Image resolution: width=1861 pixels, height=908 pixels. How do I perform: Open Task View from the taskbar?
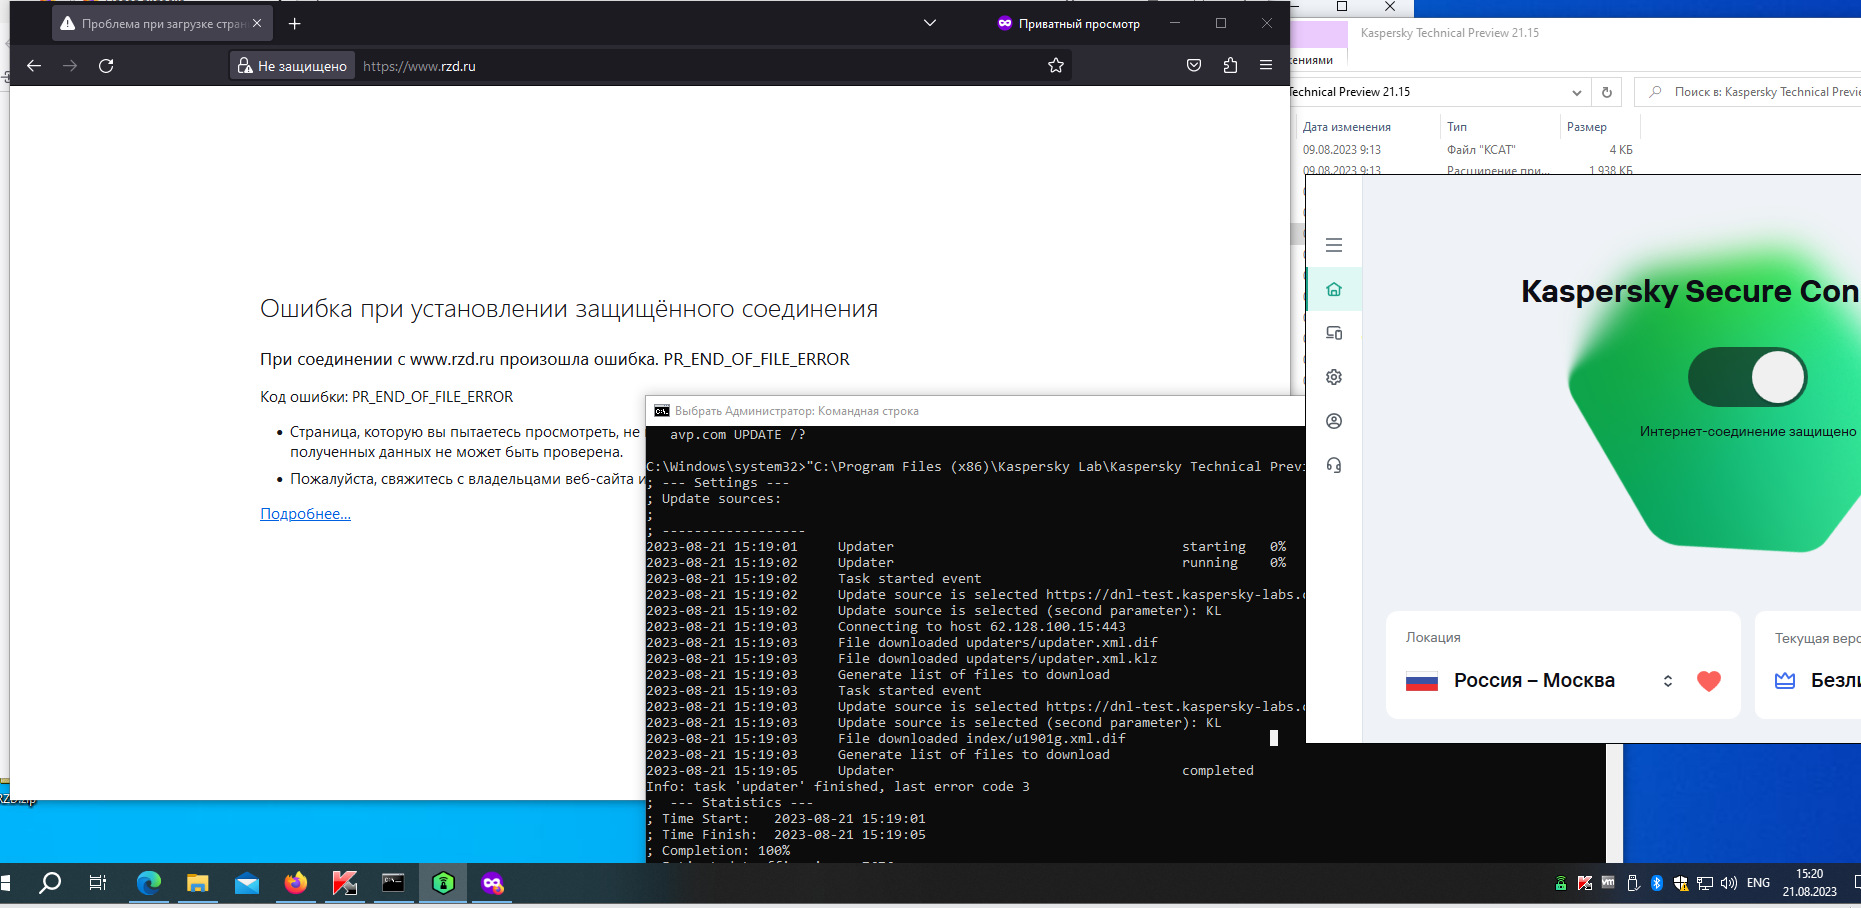pyautogui.click(x=98, y=883)
